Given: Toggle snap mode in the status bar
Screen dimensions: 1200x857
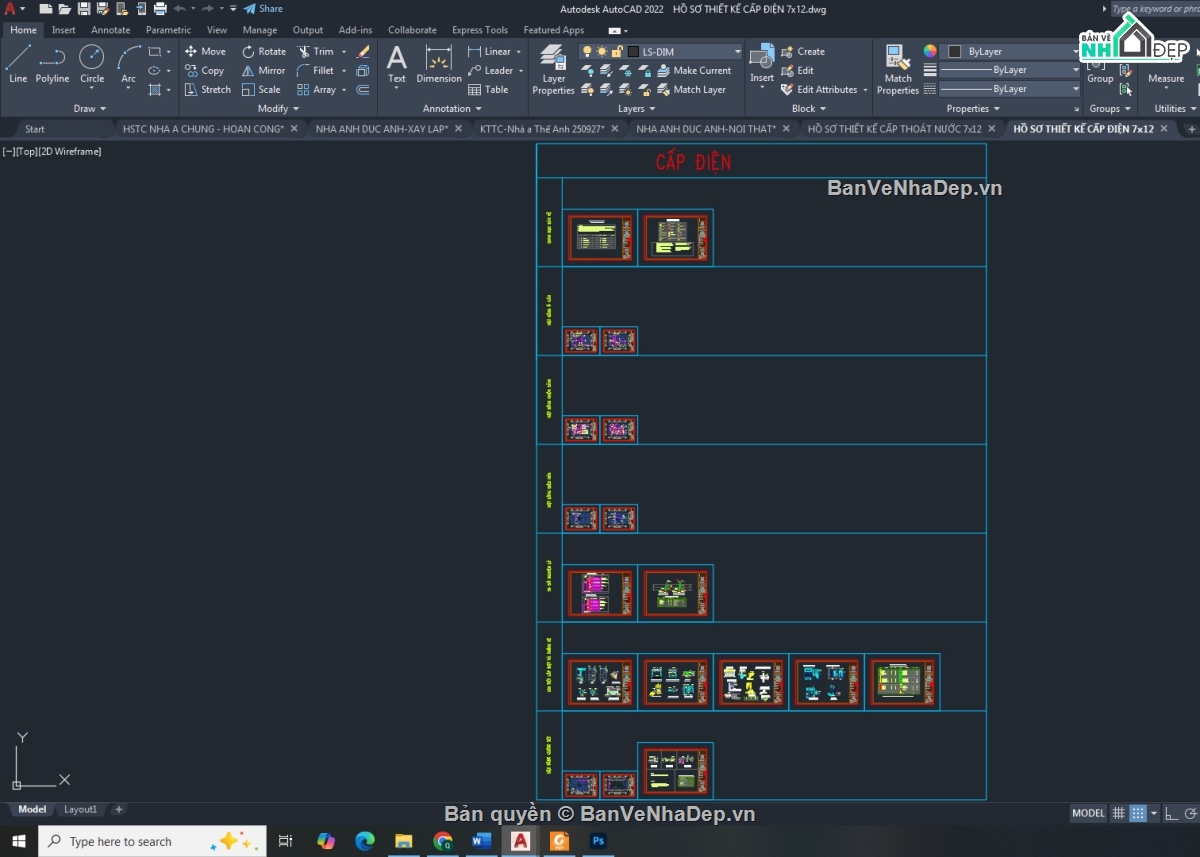Looking at the screenshot, I should (x=1138, y=813).
